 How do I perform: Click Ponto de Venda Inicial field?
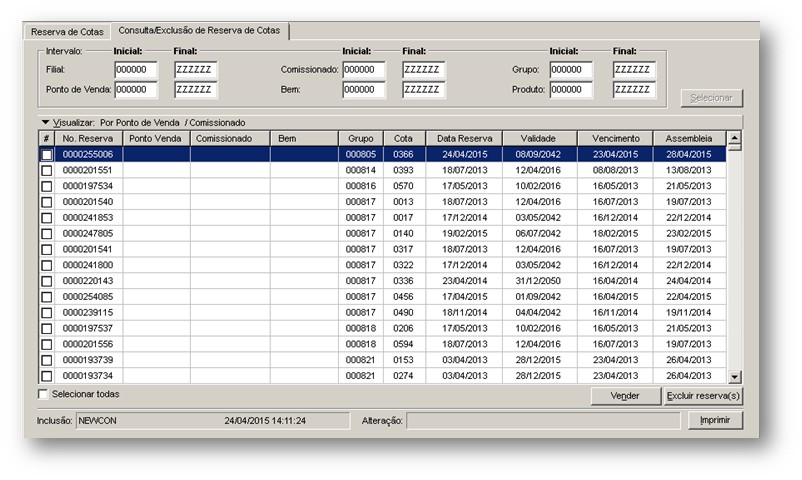click(x=136, y=90)
